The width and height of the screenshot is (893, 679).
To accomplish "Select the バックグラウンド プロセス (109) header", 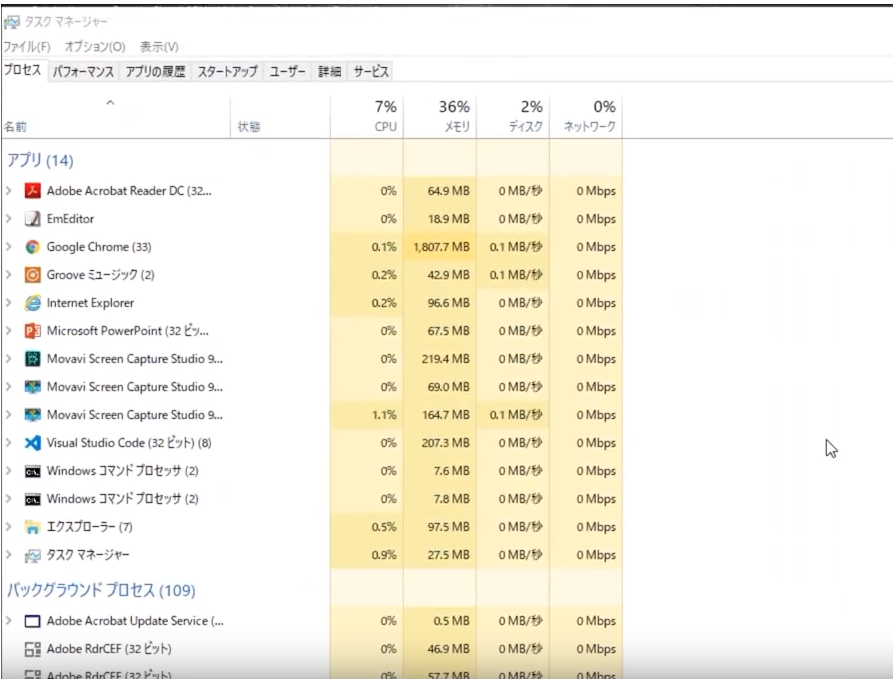I will click(x=101, y=590).
